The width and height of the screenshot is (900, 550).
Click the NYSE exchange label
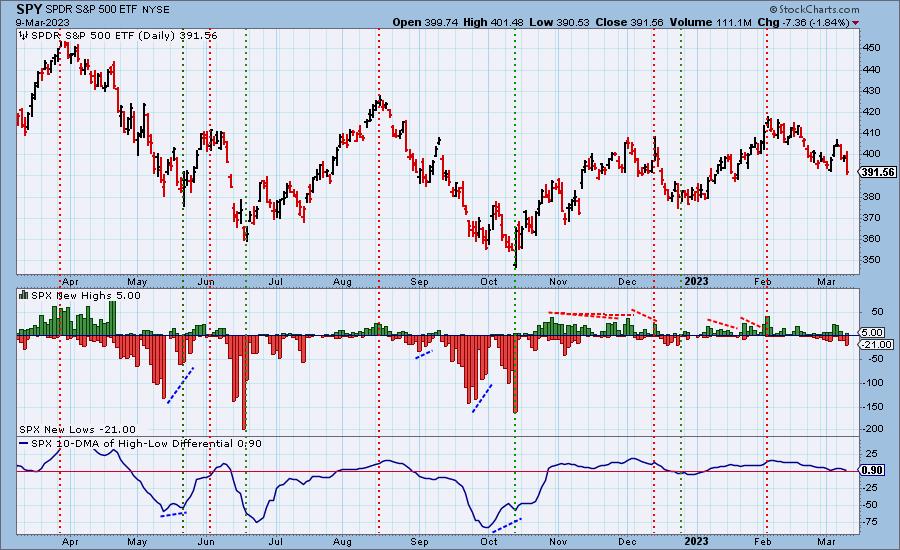click(154, 10)
